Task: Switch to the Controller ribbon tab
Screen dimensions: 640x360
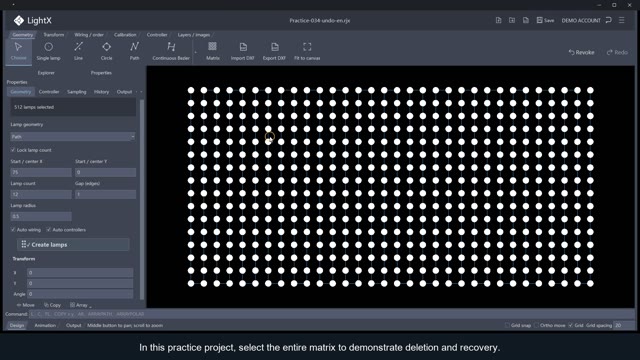Action: tap(157, 35)
